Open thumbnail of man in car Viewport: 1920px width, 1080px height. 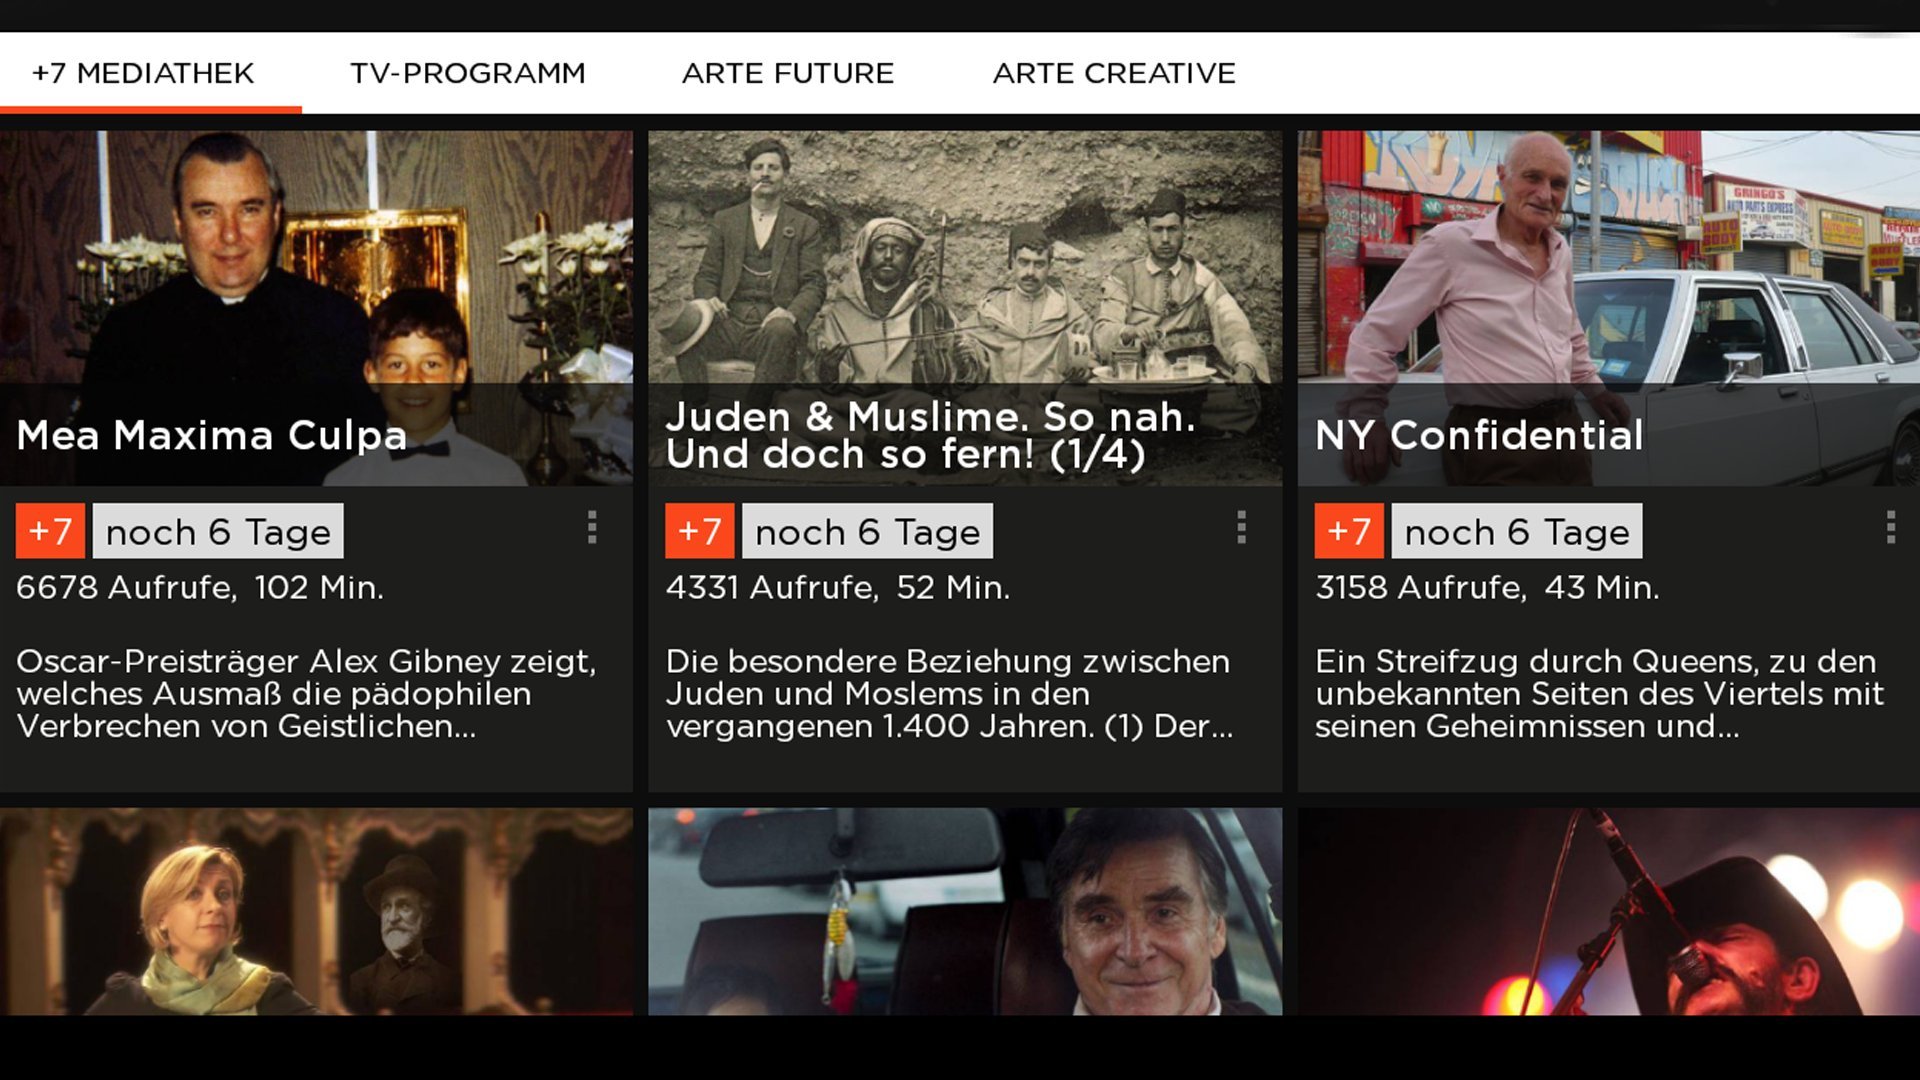pos(965,911)
